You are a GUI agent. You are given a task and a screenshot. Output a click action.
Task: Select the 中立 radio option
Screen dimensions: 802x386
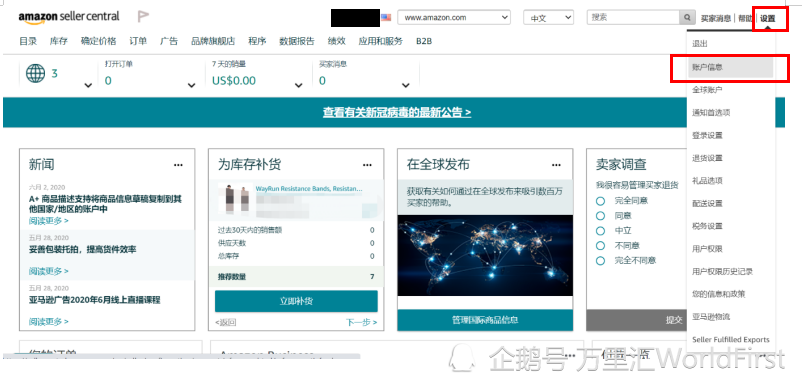pyautogui.click(x=600, y=231)
